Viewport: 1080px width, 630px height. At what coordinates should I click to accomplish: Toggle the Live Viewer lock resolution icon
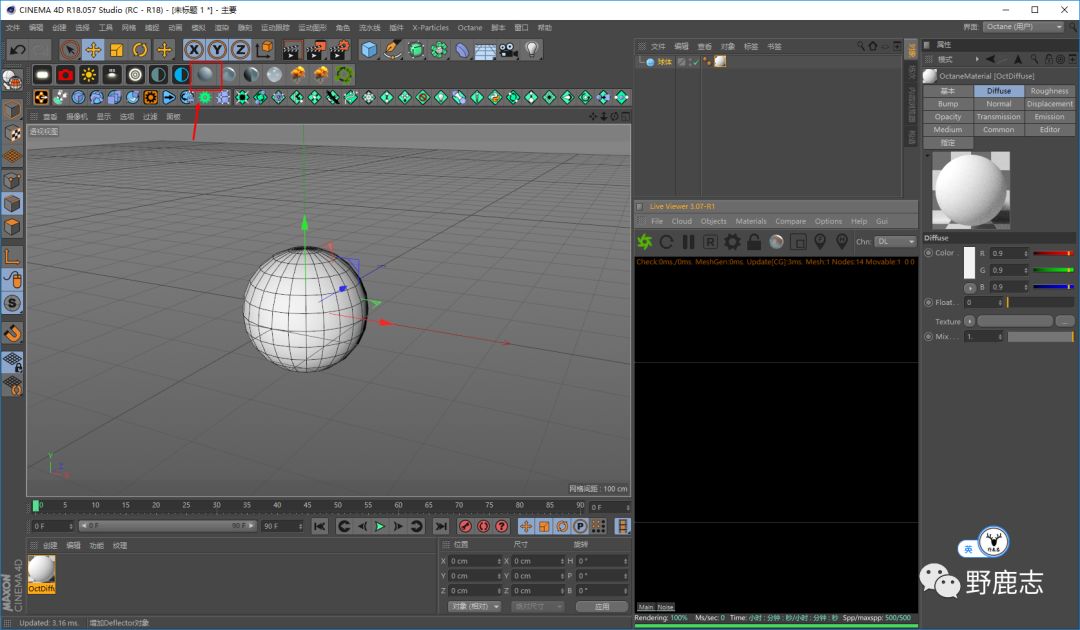pyautogui.click(x=754, y=241)
